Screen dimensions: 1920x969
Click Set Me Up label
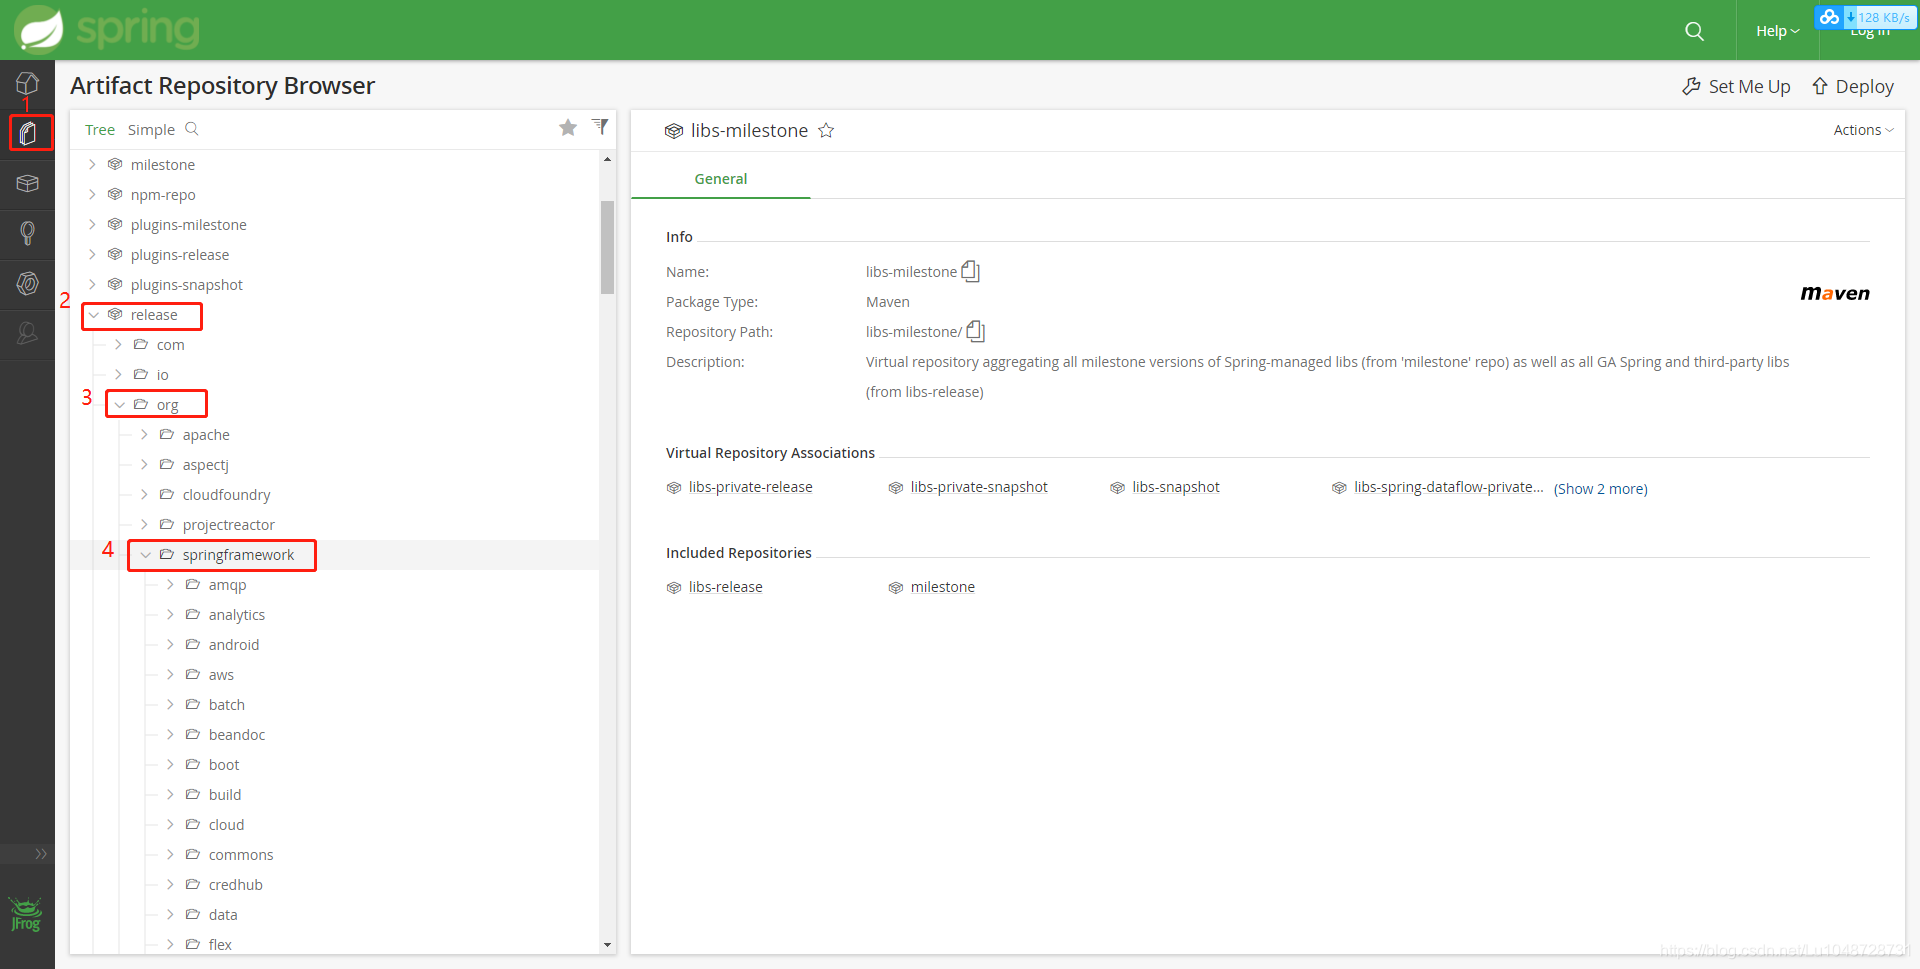(1749, 87)
